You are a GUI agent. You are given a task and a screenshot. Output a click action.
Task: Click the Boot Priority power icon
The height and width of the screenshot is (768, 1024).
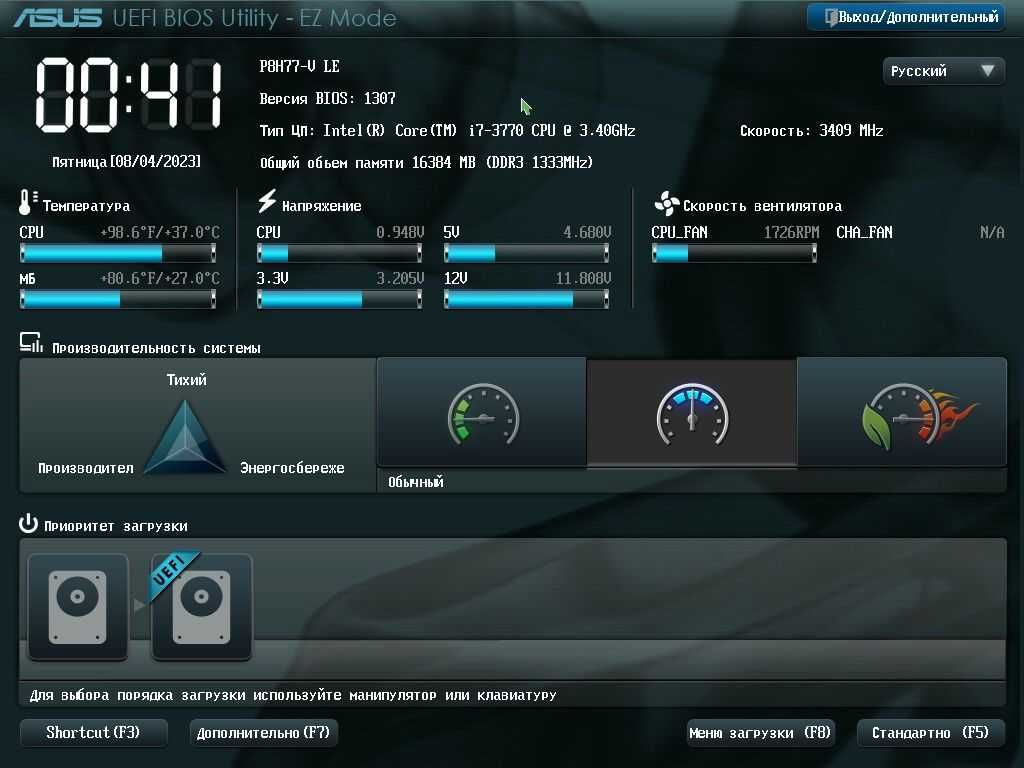pyautogui.click(x=28, y=524)
